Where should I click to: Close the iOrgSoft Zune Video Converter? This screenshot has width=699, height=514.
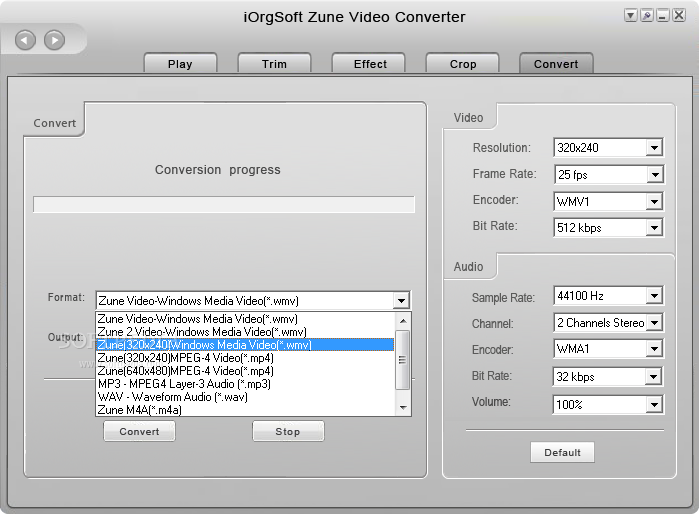[x=678, y=16]
